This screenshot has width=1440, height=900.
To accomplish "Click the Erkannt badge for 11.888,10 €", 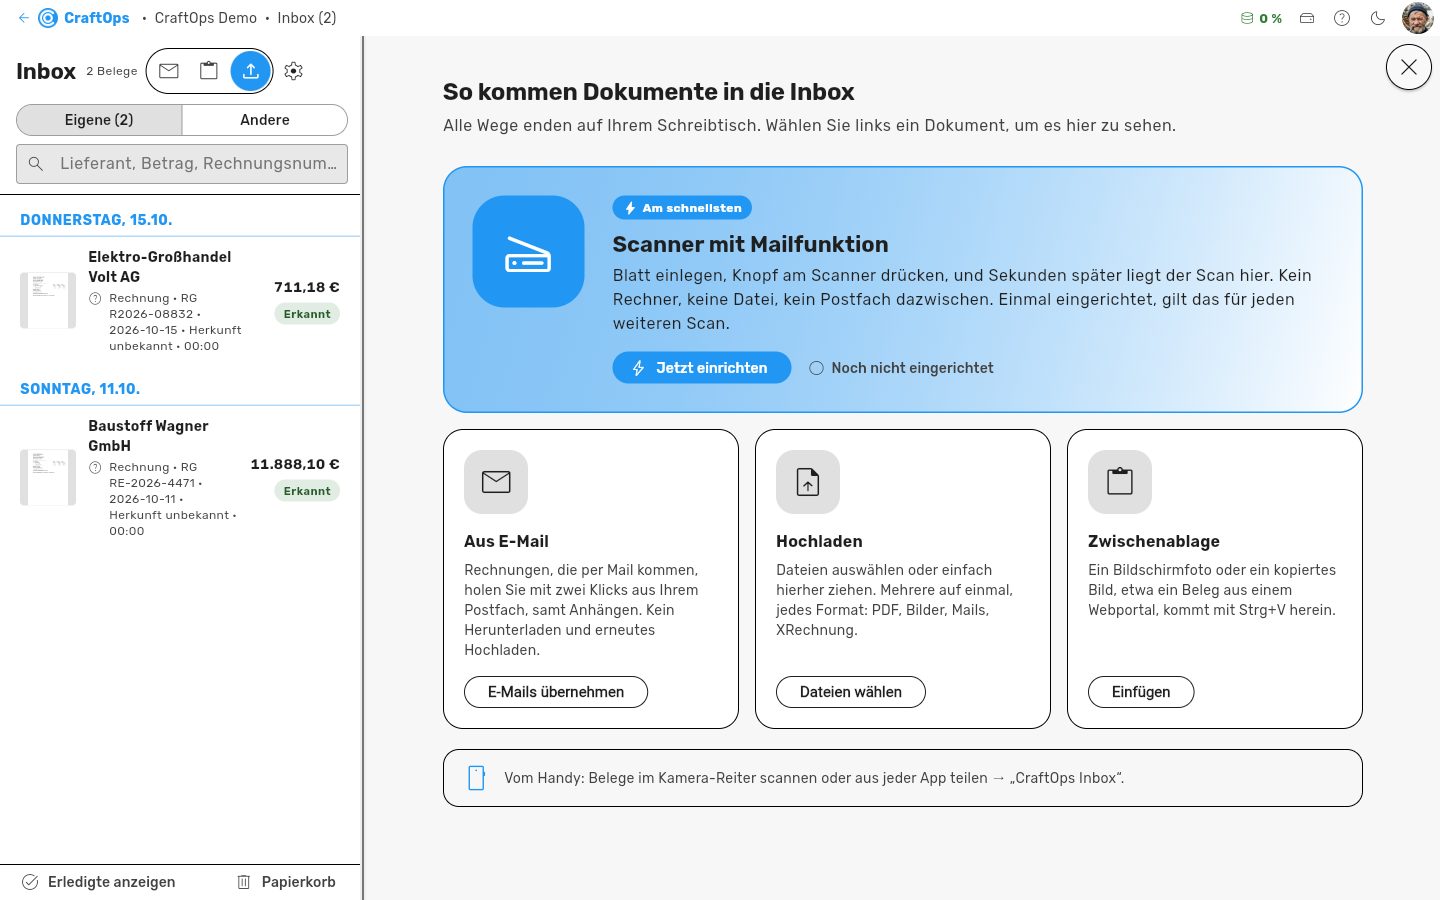I will 307,491.
